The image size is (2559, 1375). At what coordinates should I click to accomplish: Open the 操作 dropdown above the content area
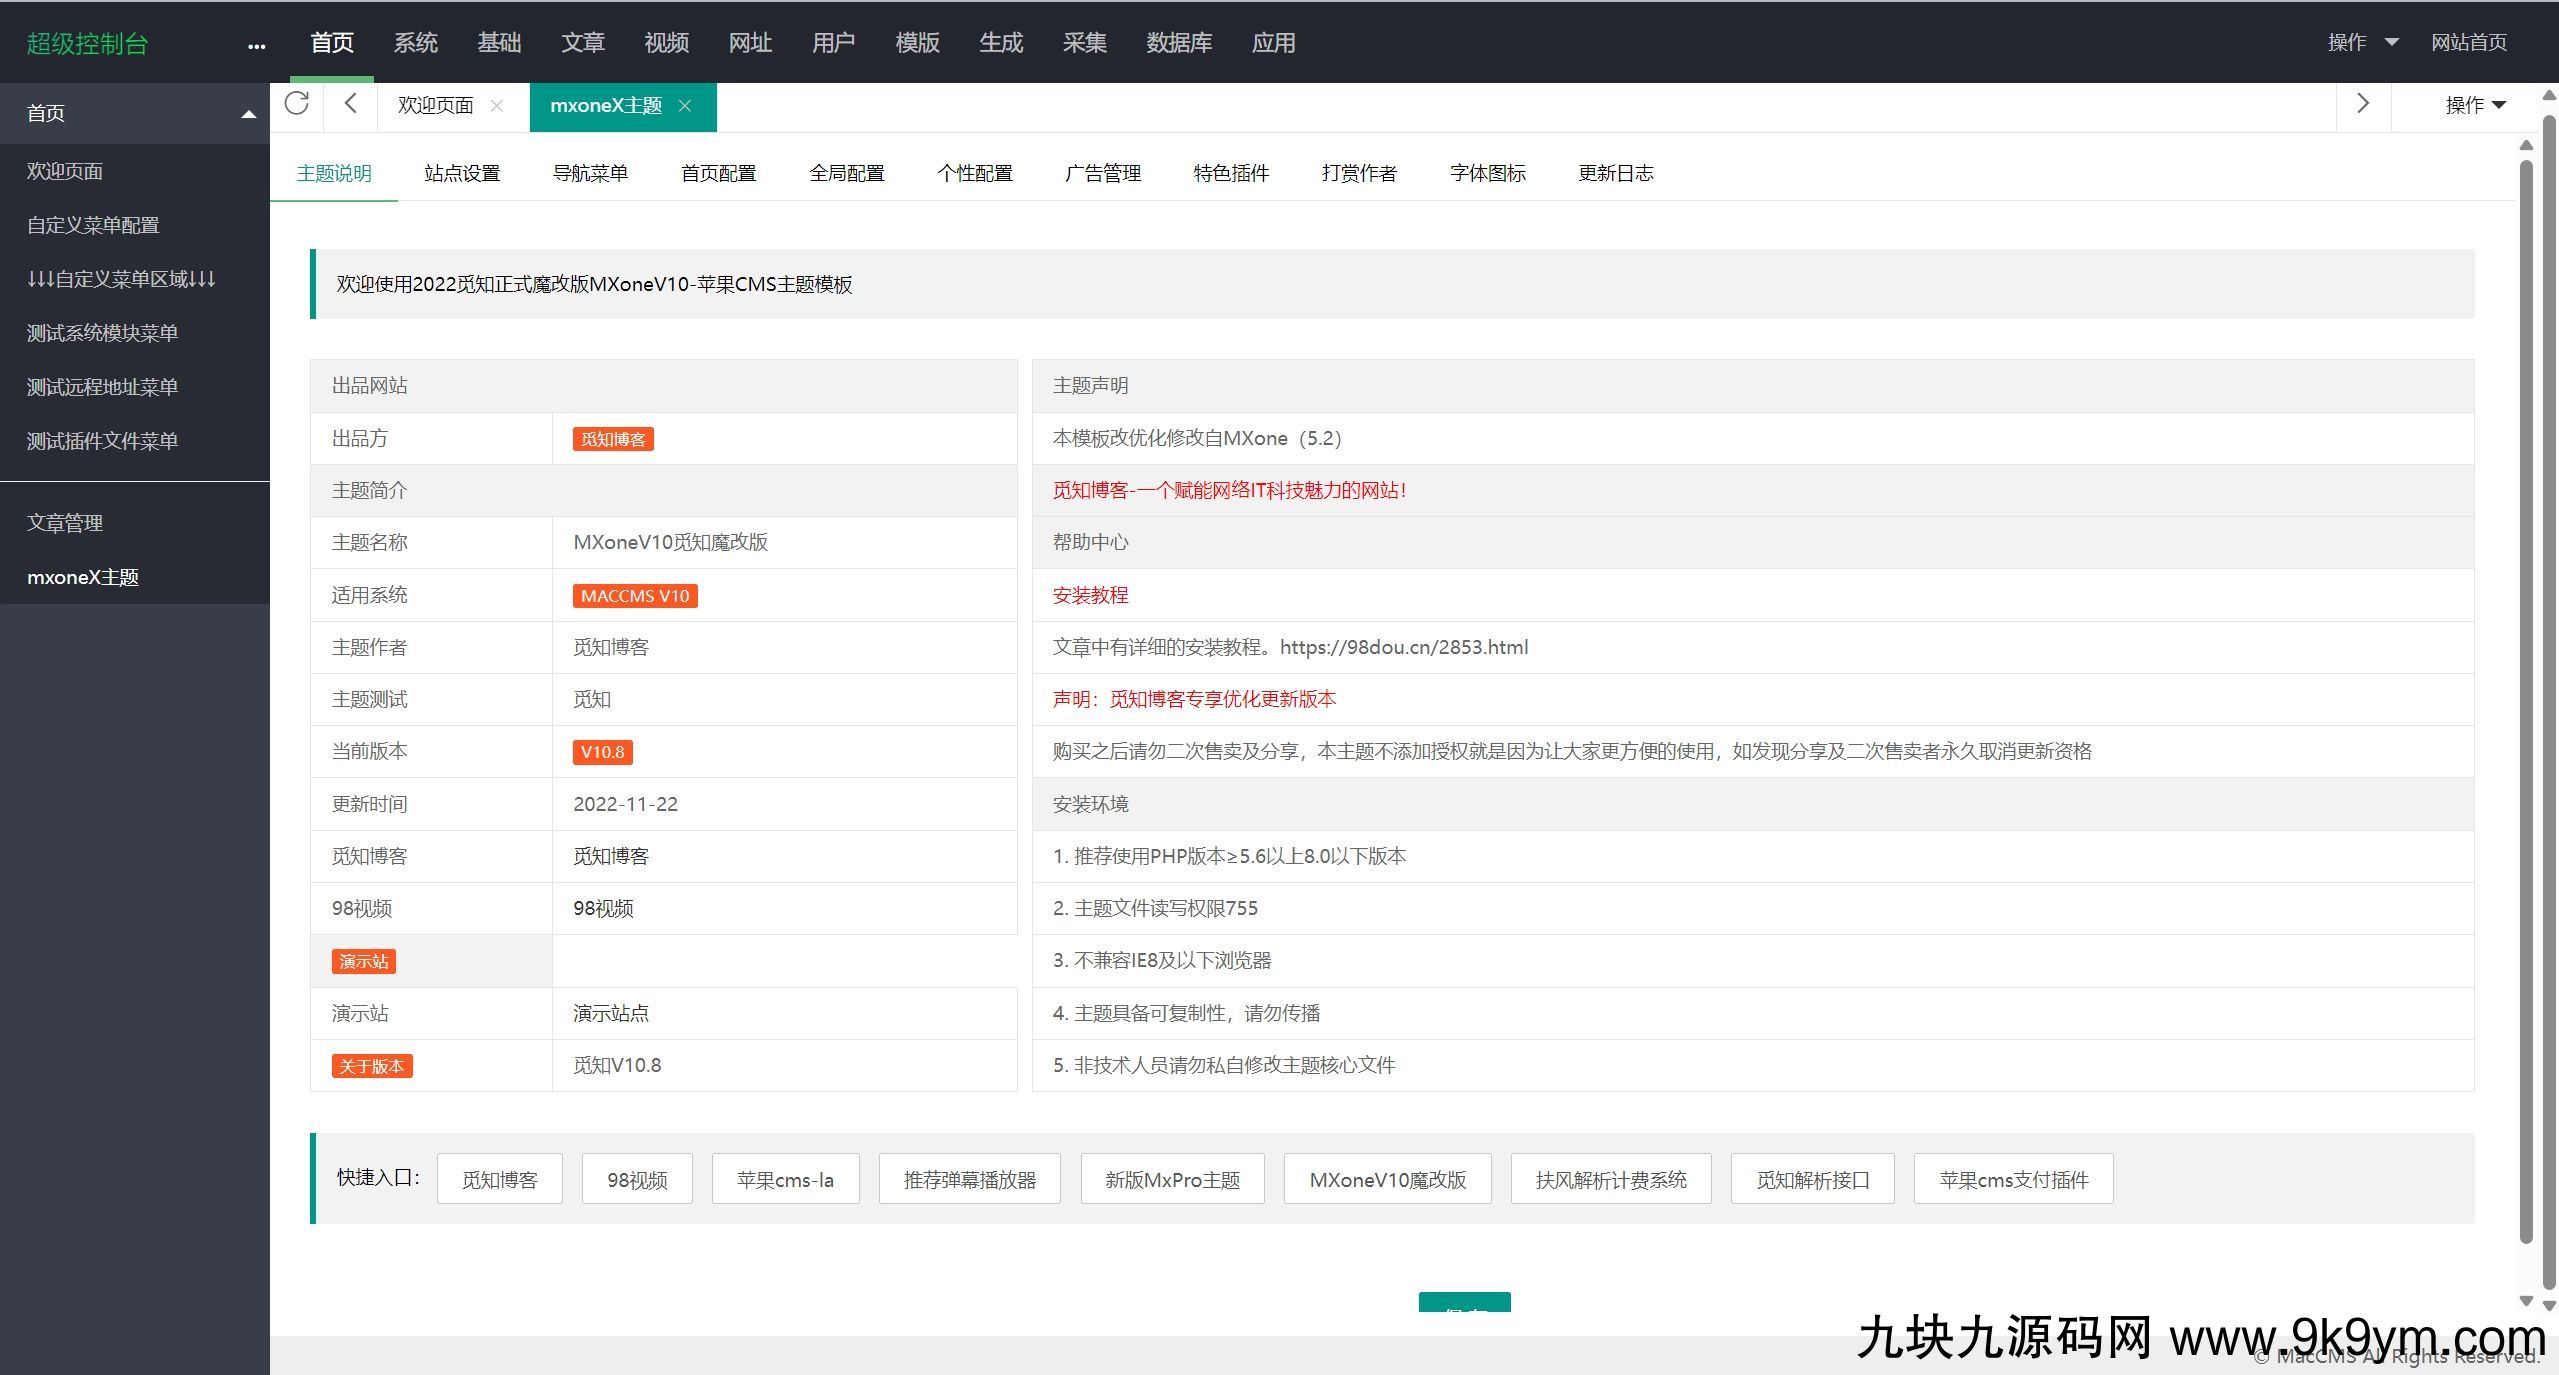2475,104
